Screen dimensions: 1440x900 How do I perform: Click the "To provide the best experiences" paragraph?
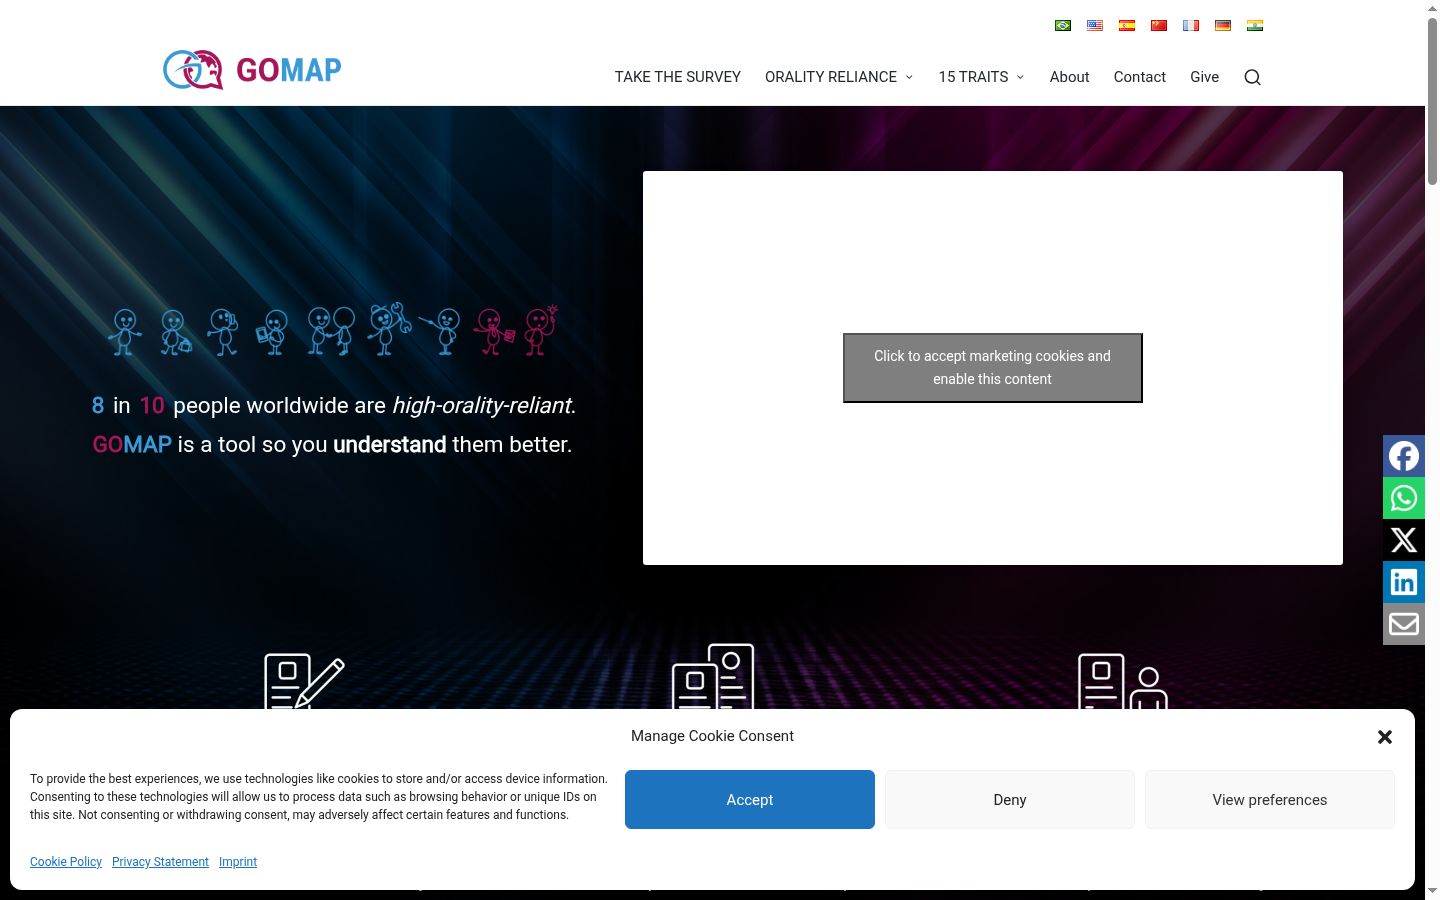coord(319,797)
